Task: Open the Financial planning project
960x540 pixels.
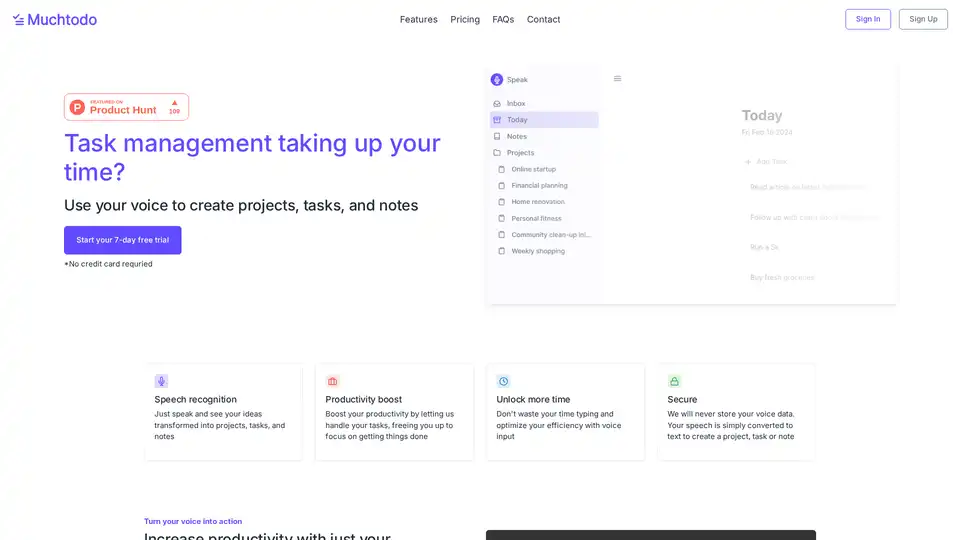Action: 539,185
